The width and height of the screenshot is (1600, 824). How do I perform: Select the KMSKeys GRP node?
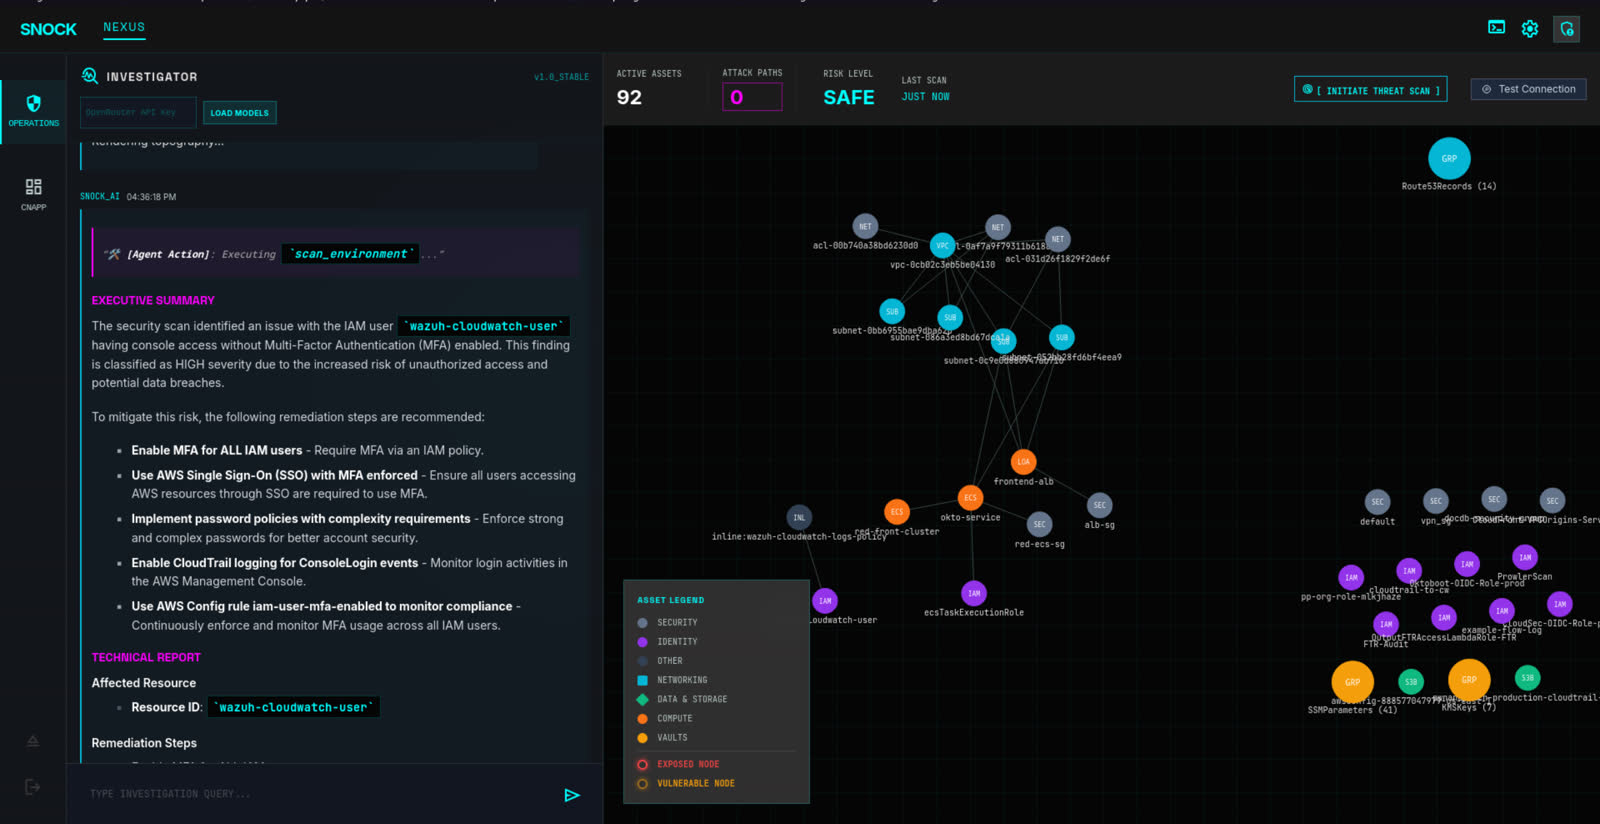1469,680
